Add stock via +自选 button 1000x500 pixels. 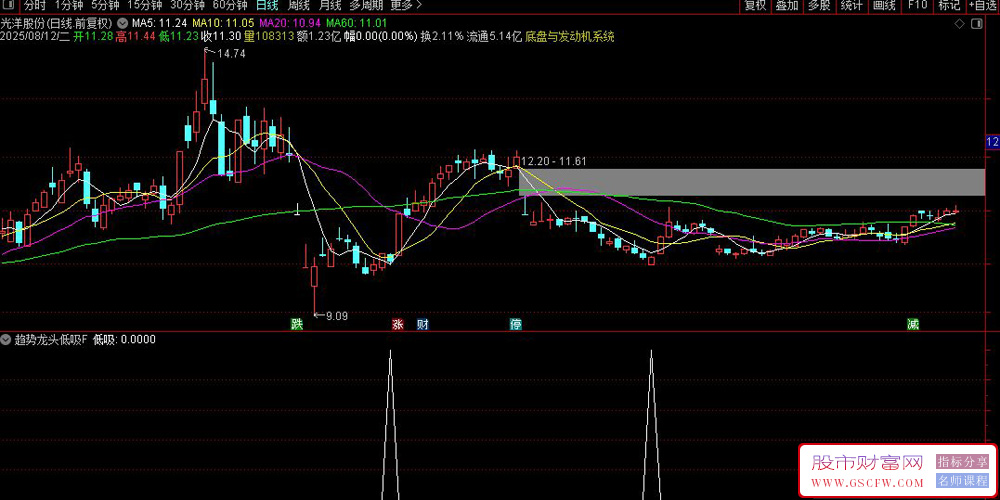pyautogui.click(x=983, y=6)
